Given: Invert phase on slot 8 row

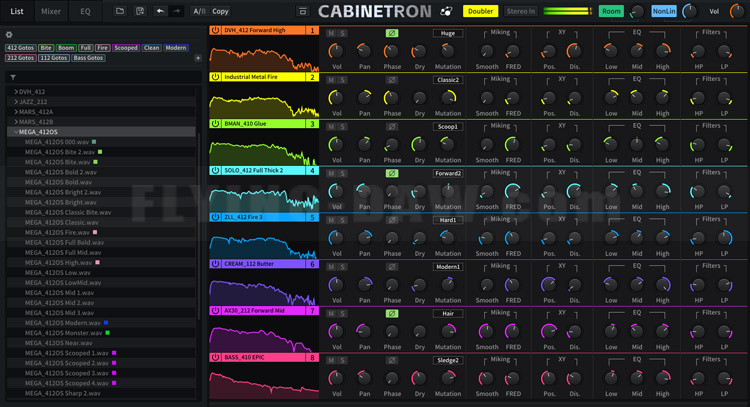Looking at the screenshot, I should [x=392, y=360].
